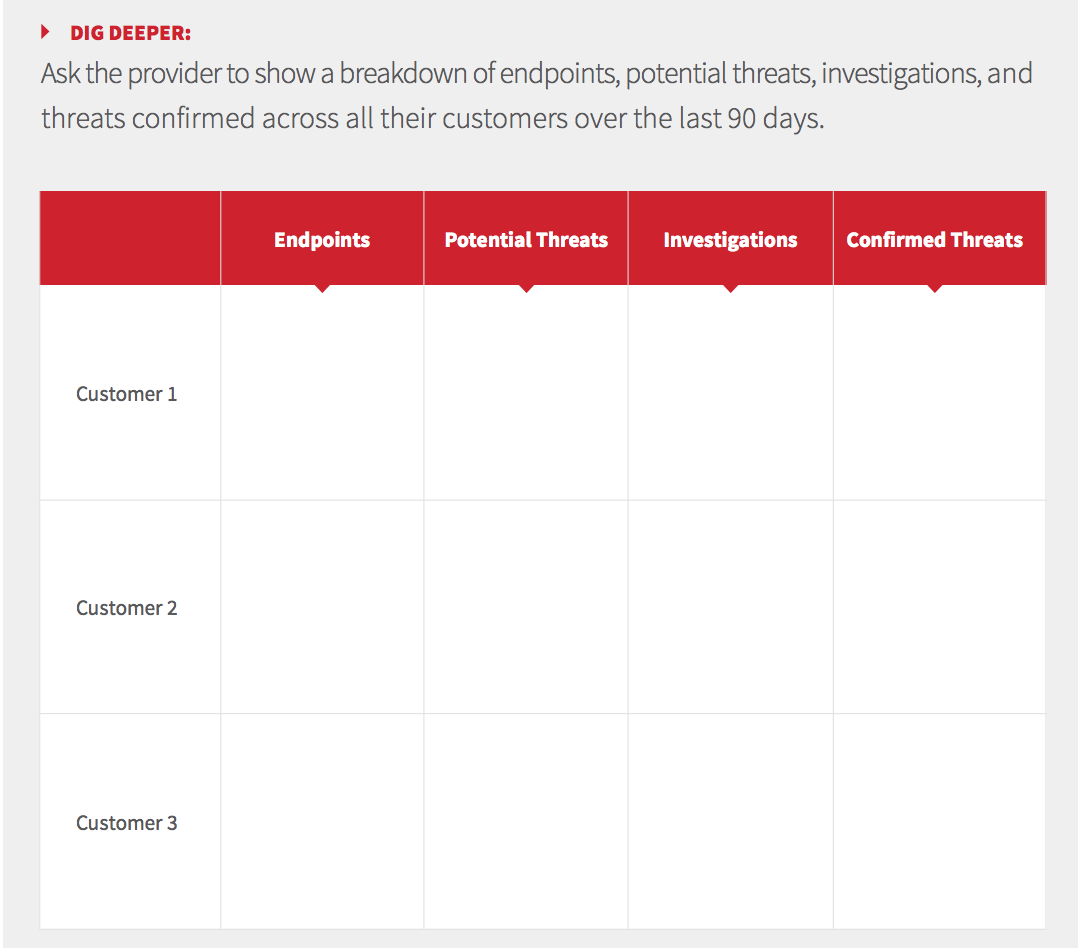1078x948 pixels.
Task: Click the pointer notch below Confirmed Threats header
Action: tap(935, 288)
